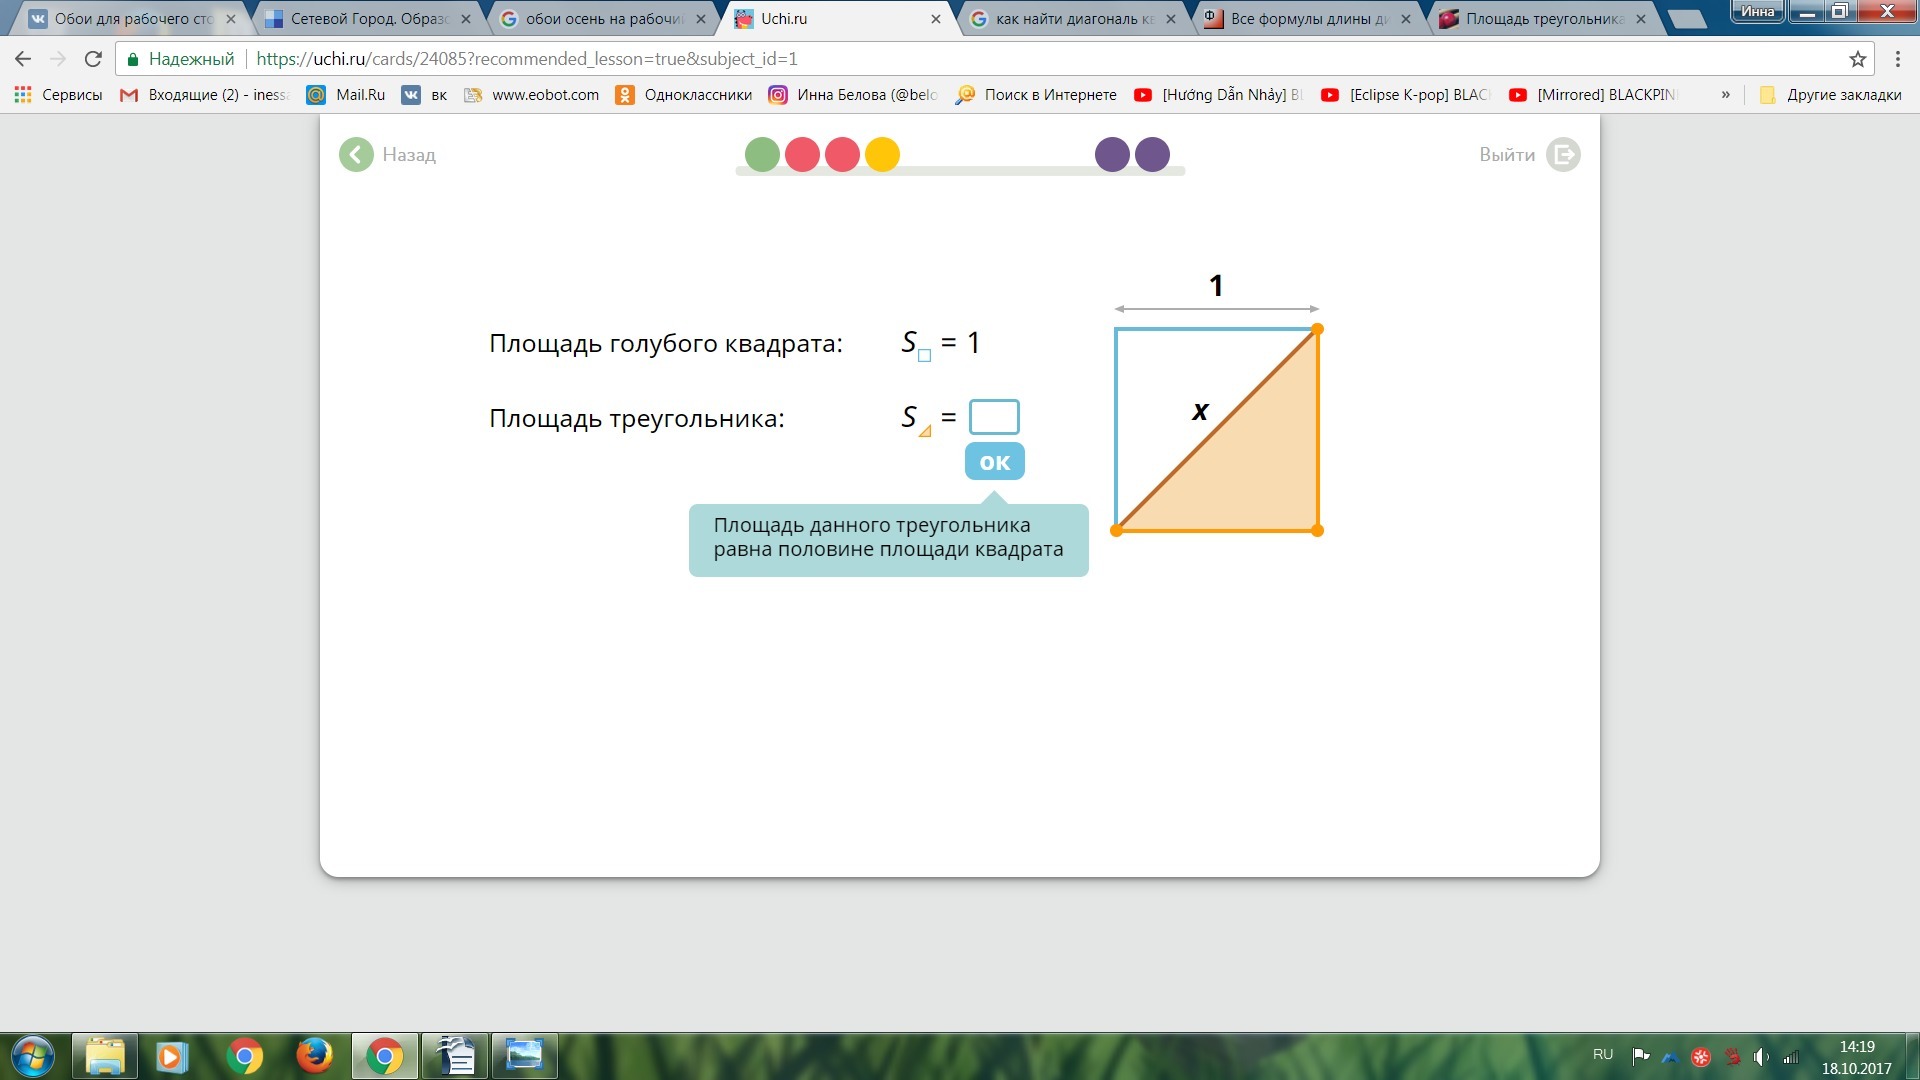The height and width of the screenshot is (1080, 1920).
Task: Open Firefox from the taskbar
Action: coord(314,1055)
